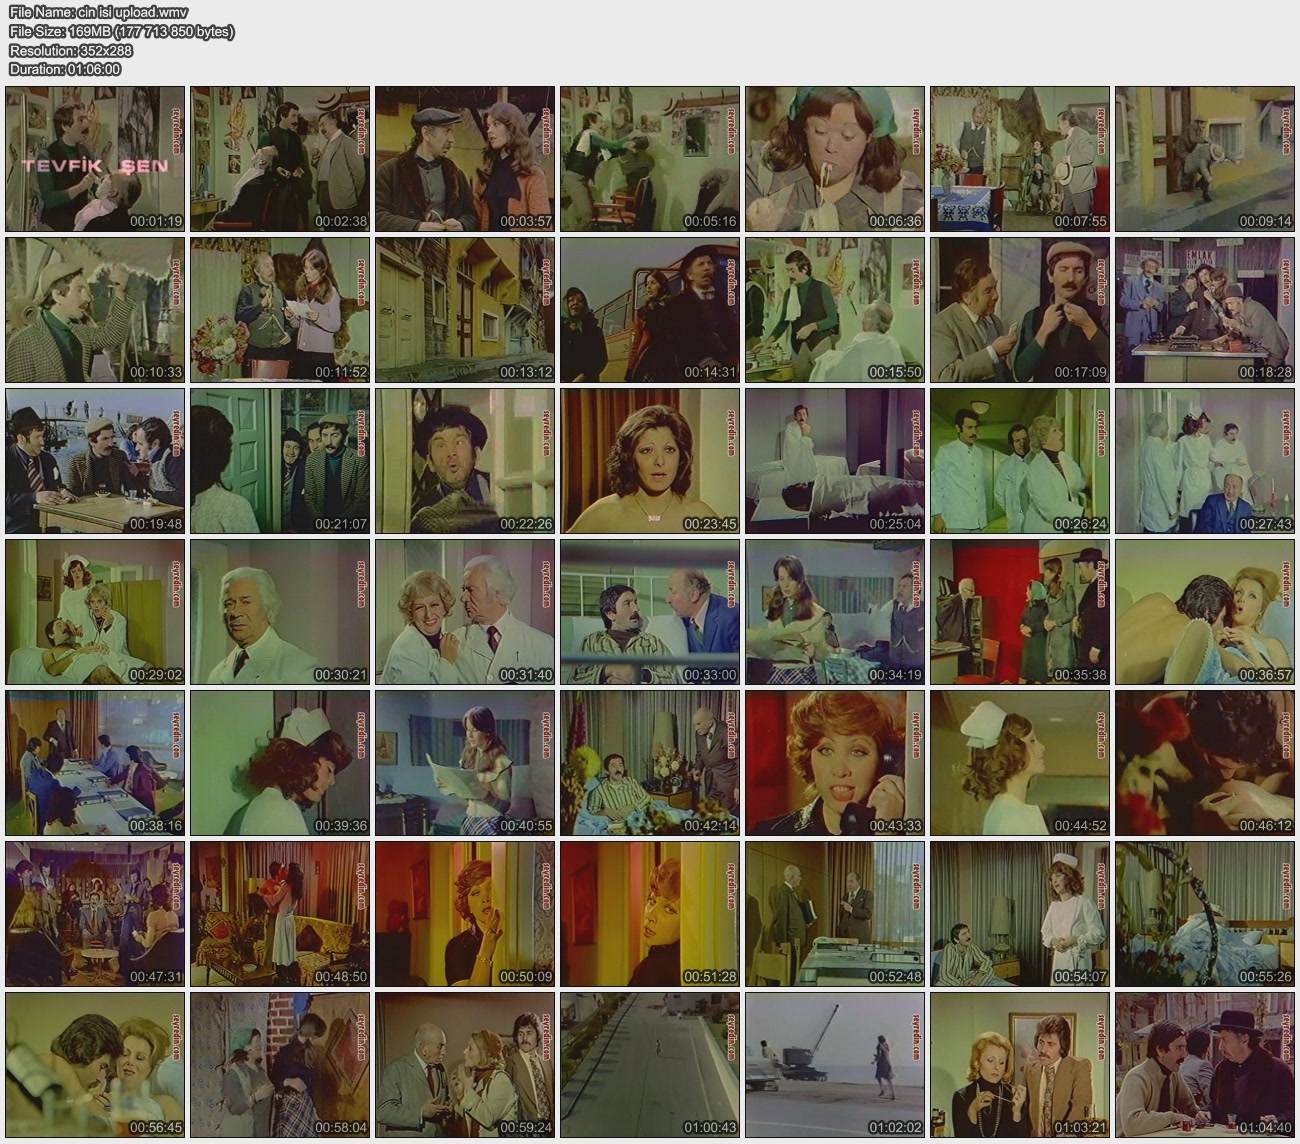Viewport: 1300px width, 1144px height.
Task: Select the frame marked 00:55:26
Action: click(x=1204, y=914)
